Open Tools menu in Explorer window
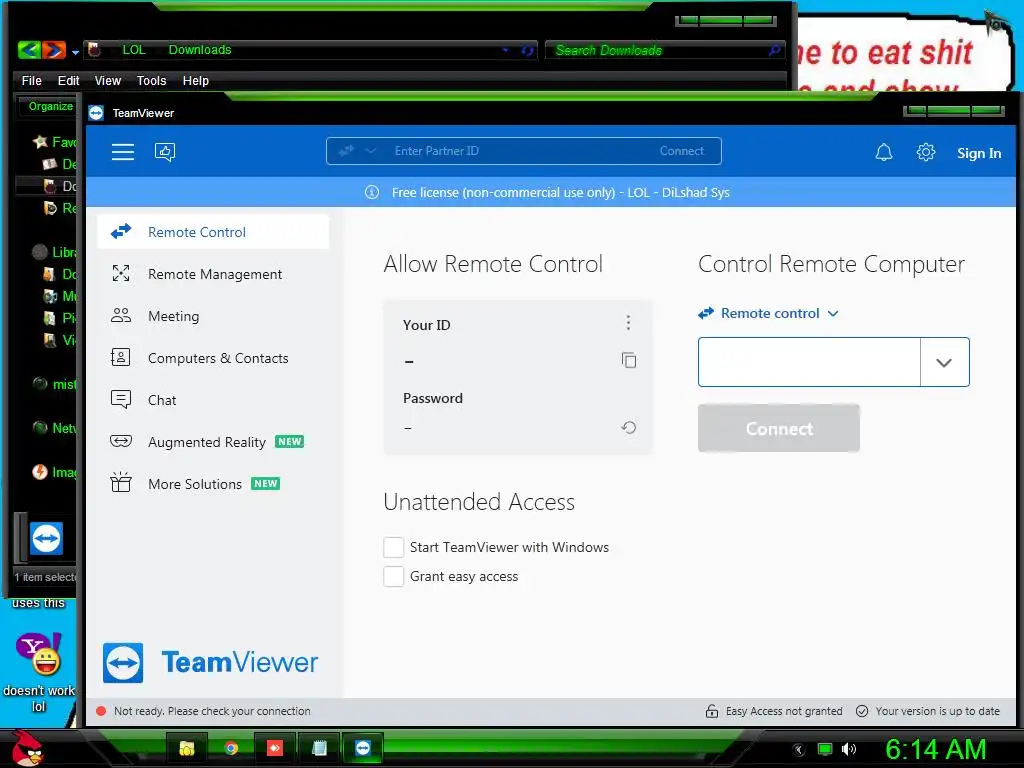The height and width of the screenshot is (768, 1024). 152,81
